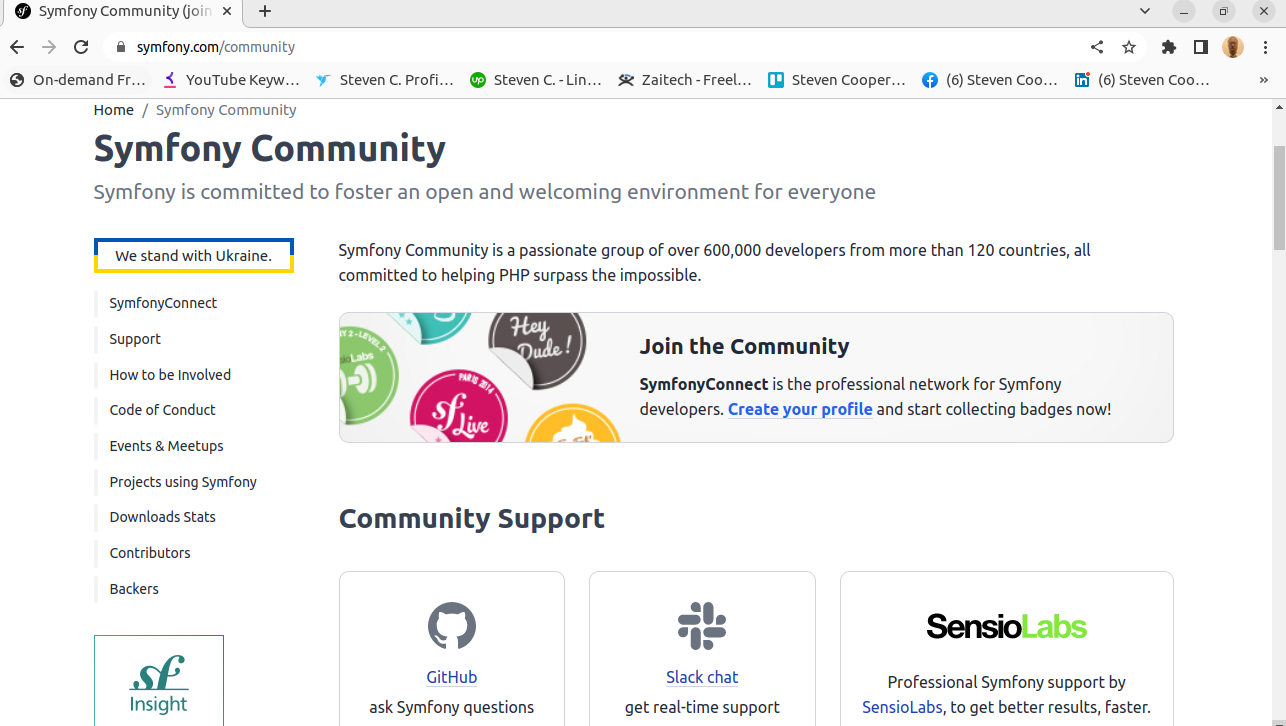Open Downloads Stats sidebar item

point(162,517)
